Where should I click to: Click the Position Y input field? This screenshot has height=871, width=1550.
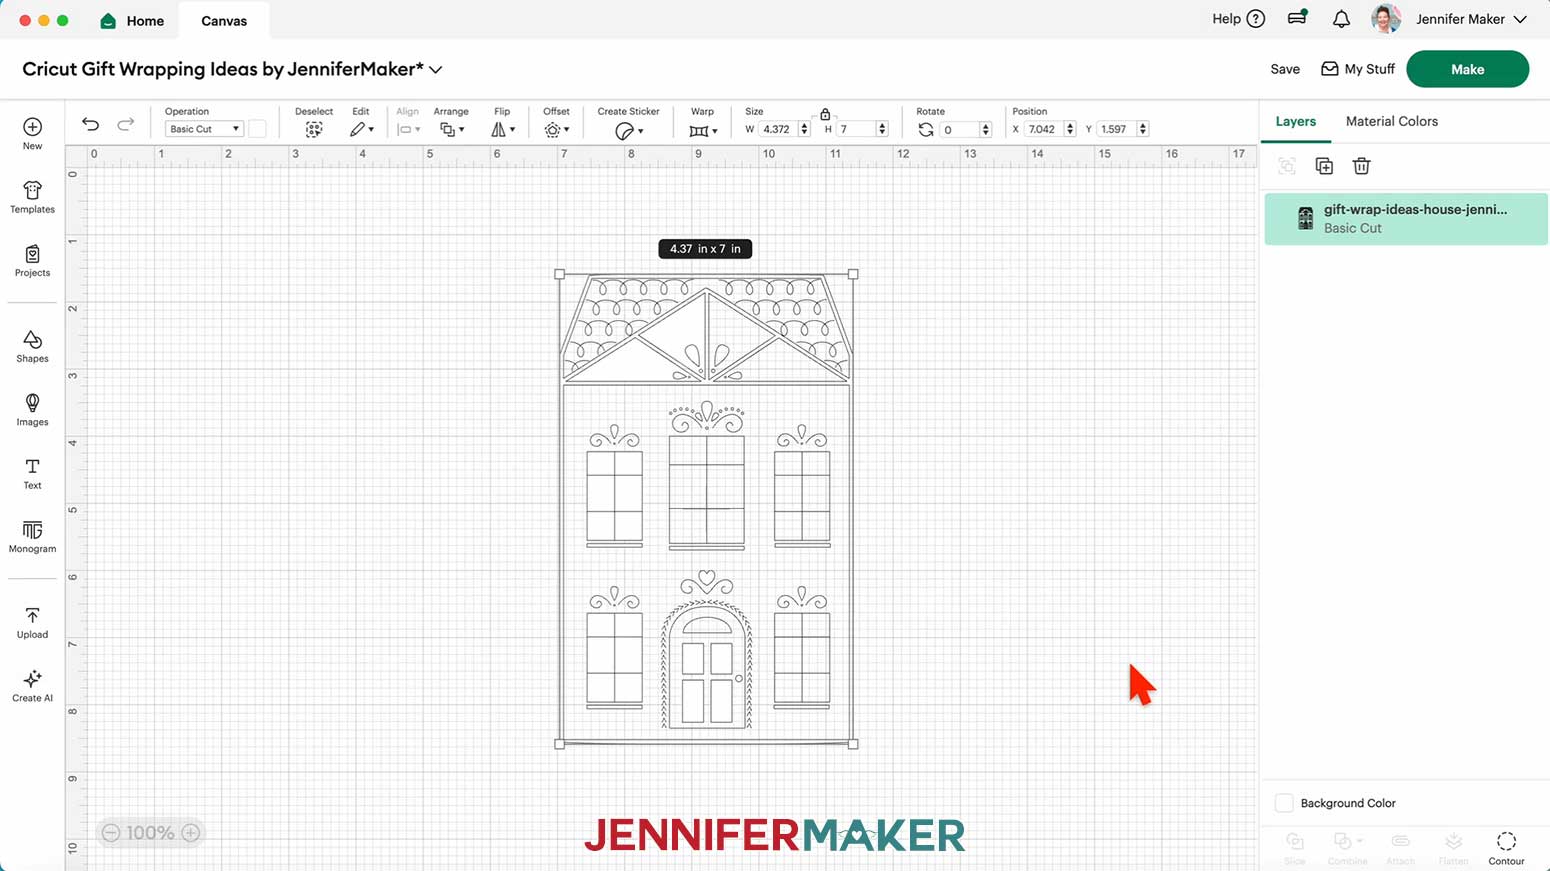(x=1116, y=129)
